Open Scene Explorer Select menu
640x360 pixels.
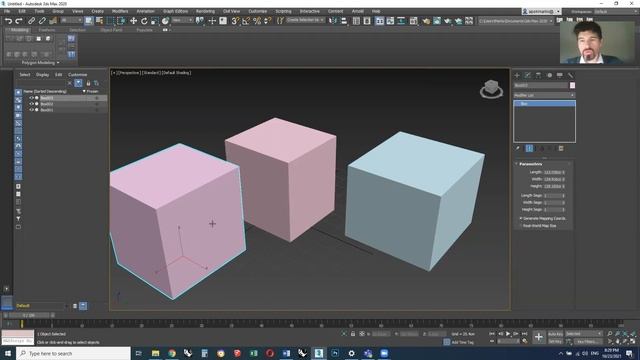pyautogui.click(x=25, y=75)
